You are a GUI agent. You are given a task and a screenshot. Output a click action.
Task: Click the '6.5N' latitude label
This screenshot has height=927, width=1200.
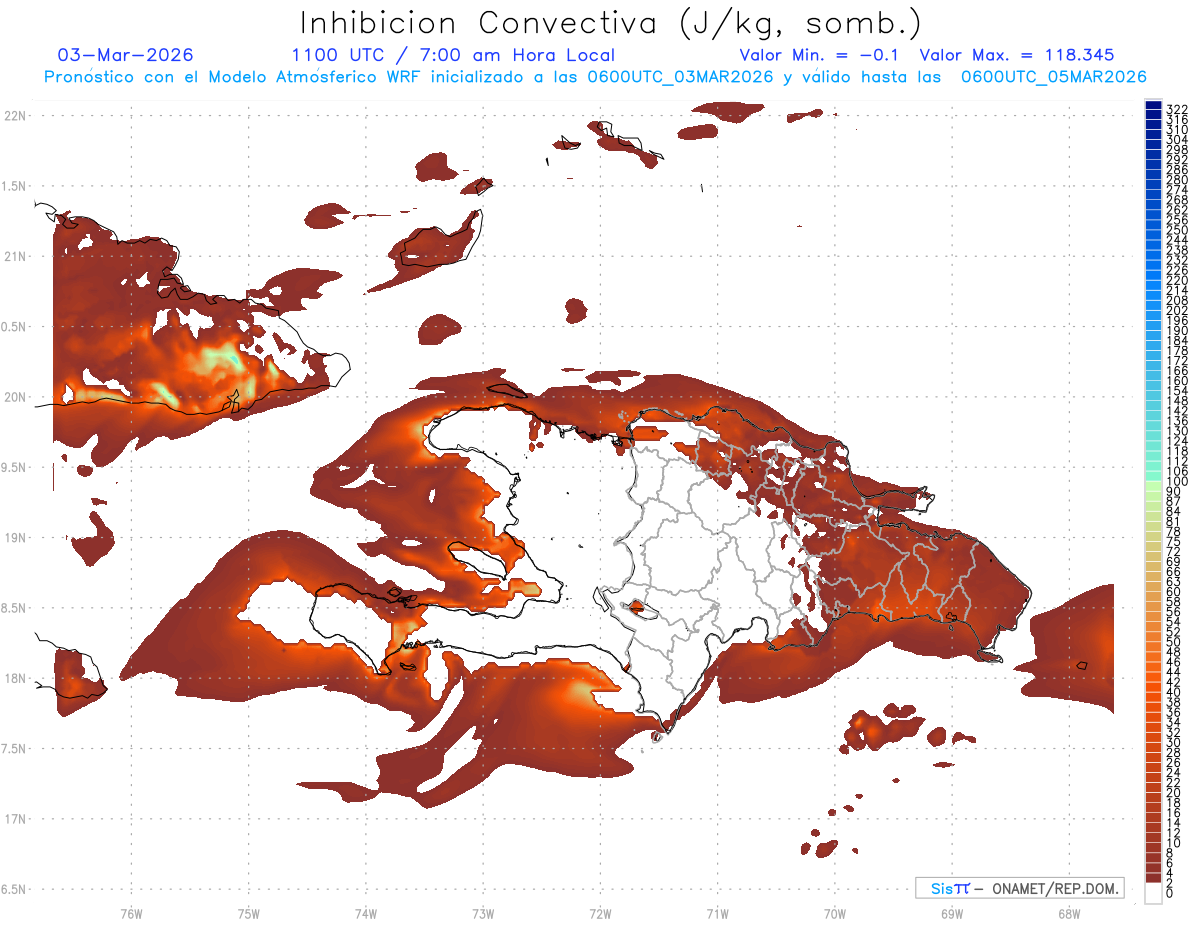tap(14, 889)
